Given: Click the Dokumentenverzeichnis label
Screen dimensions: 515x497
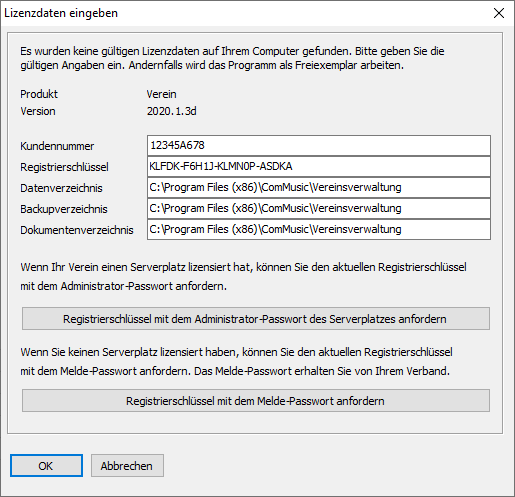Looking at the screenshot, I should (77, 230).
